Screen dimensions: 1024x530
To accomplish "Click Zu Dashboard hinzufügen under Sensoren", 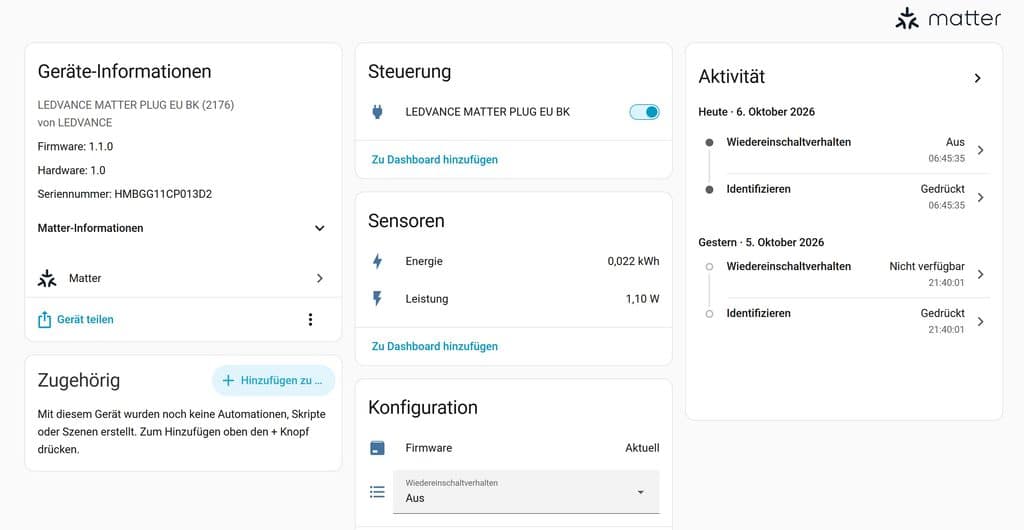I will [434, 346].
